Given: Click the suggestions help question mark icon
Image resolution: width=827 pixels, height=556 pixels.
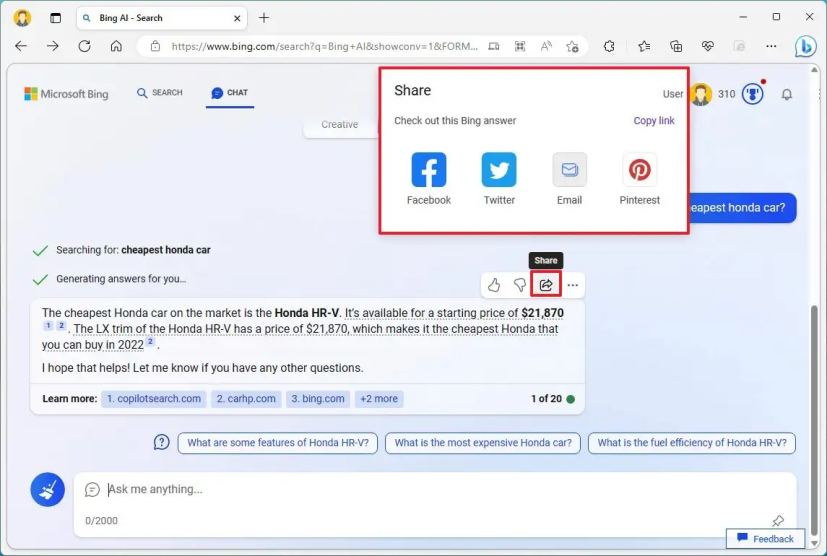Looking at the screenshot, I should pos(161,442).
